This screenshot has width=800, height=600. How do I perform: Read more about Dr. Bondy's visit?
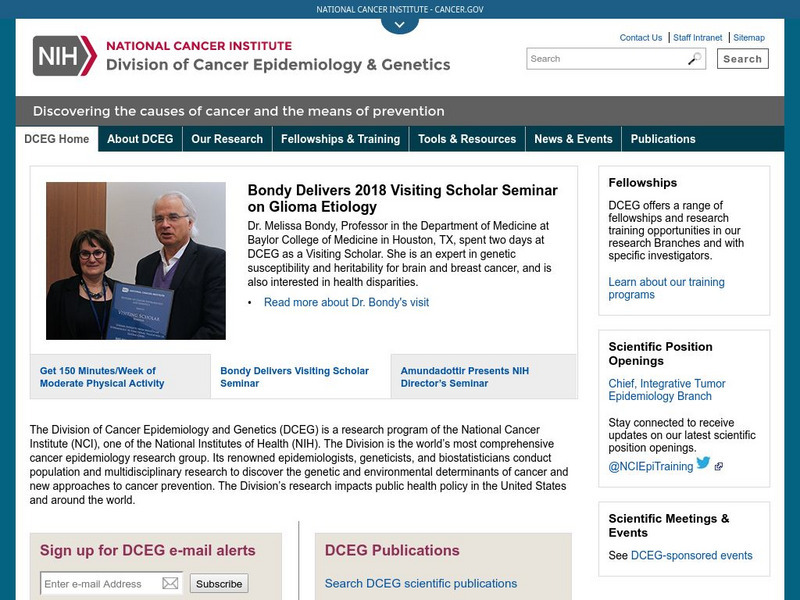tap(346, 302)
